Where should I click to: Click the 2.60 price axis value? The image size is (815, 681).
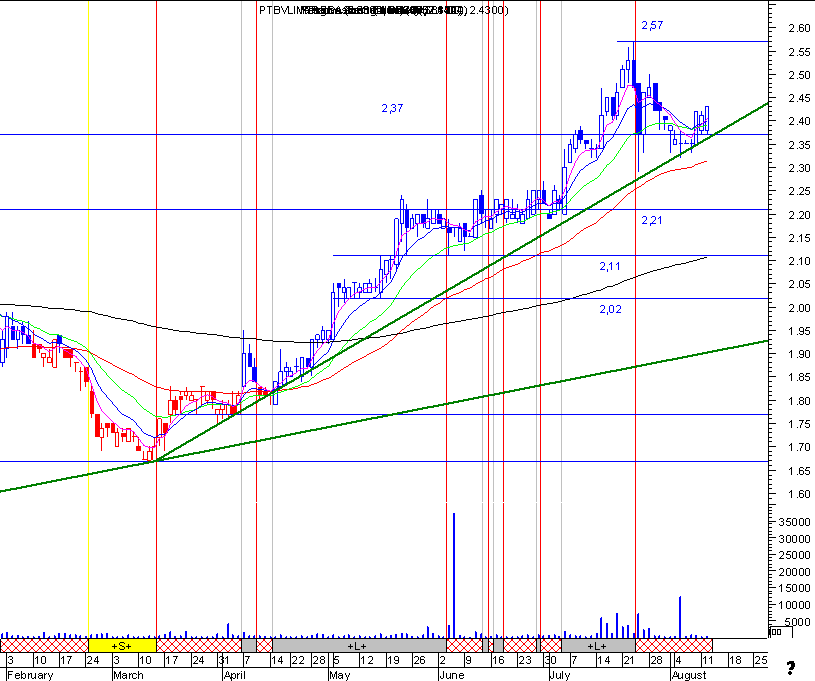coord(799,28)
